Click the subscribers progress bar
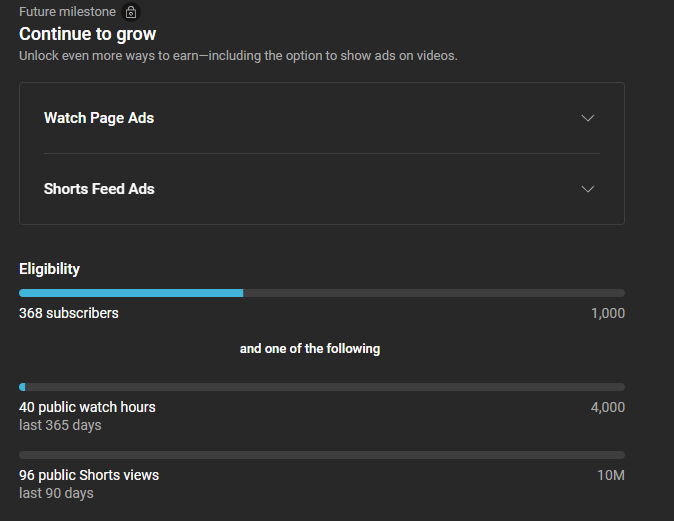This screenshot has height=521, width=674. coord(322,293)
